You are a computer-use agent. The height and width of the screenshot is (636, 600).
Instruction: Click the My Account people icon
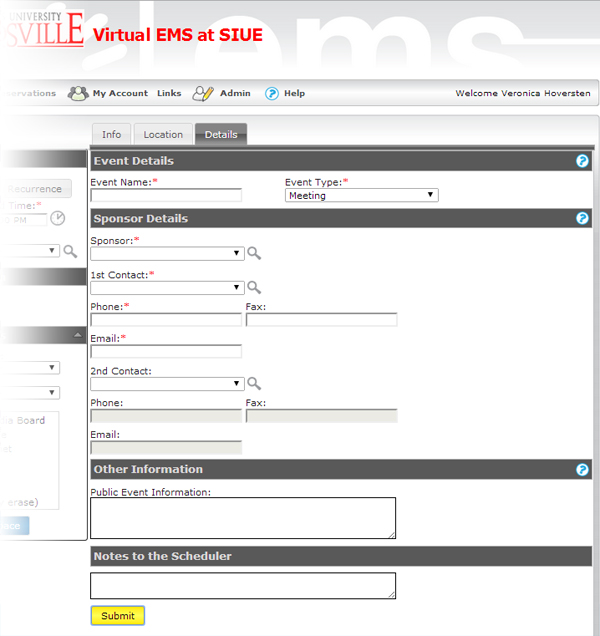78,93
